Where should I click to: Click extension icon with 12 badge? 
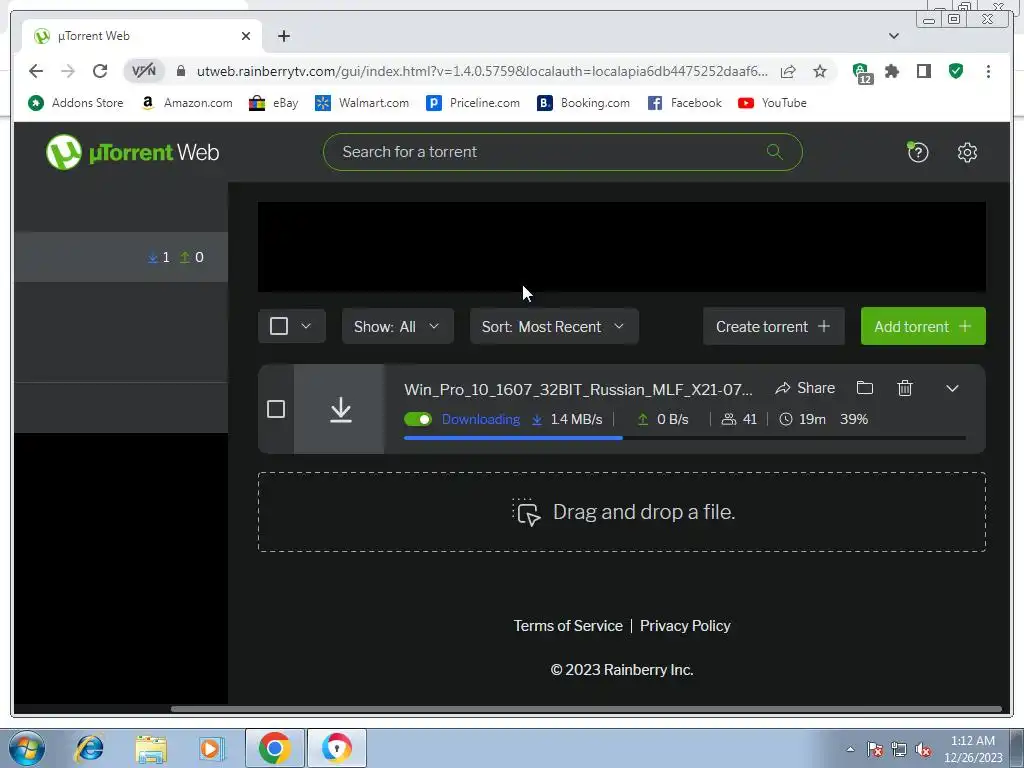point(861,72)
